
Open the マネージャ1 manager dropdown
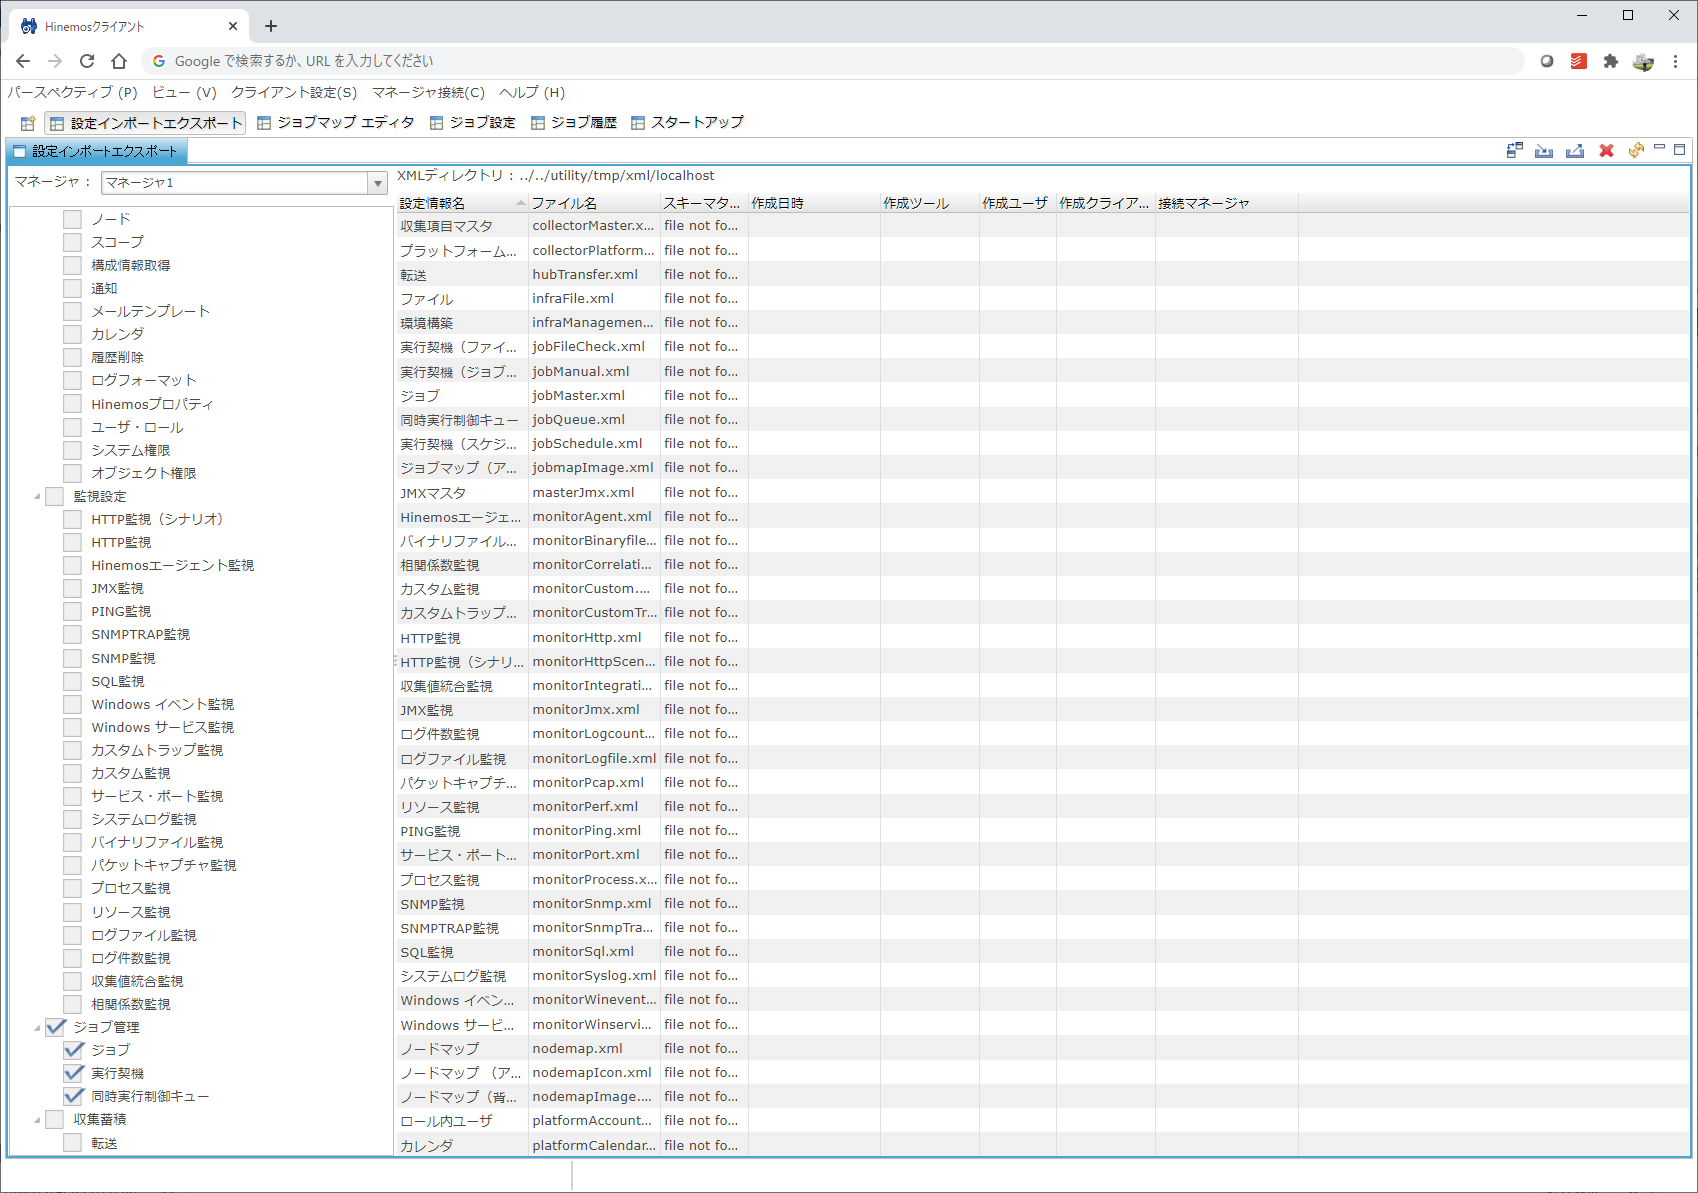pyautogui.click(x=378, y=183)
